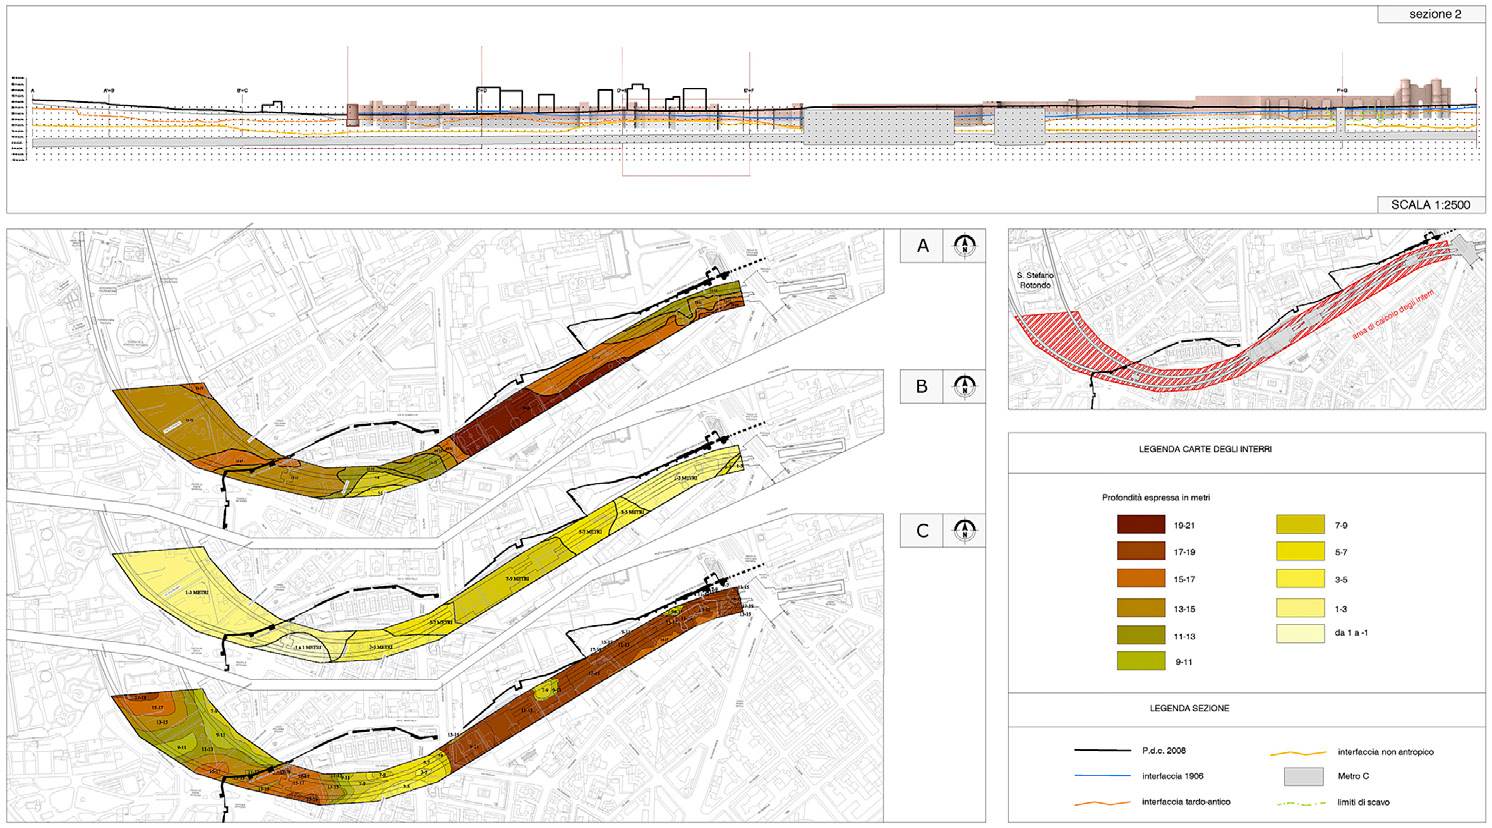Click the 'SCALA 1:2500' scale label
Viewport: 1492px width, 828px height.
(x=1430, y=204)
